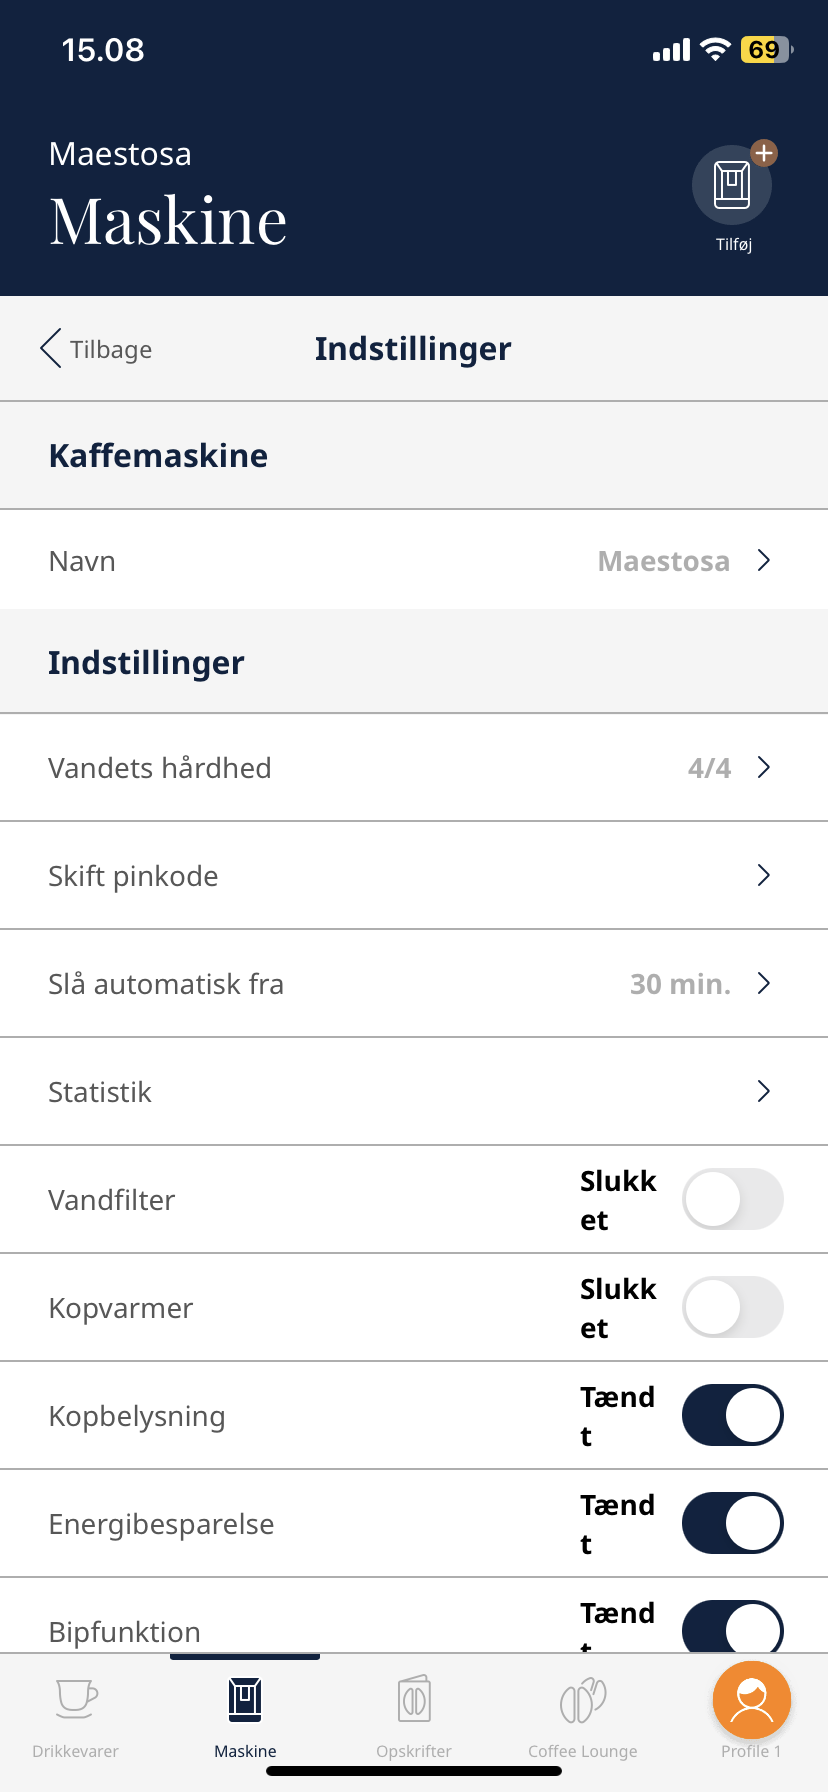Open the Skift pinkode entry

[400, 876]
